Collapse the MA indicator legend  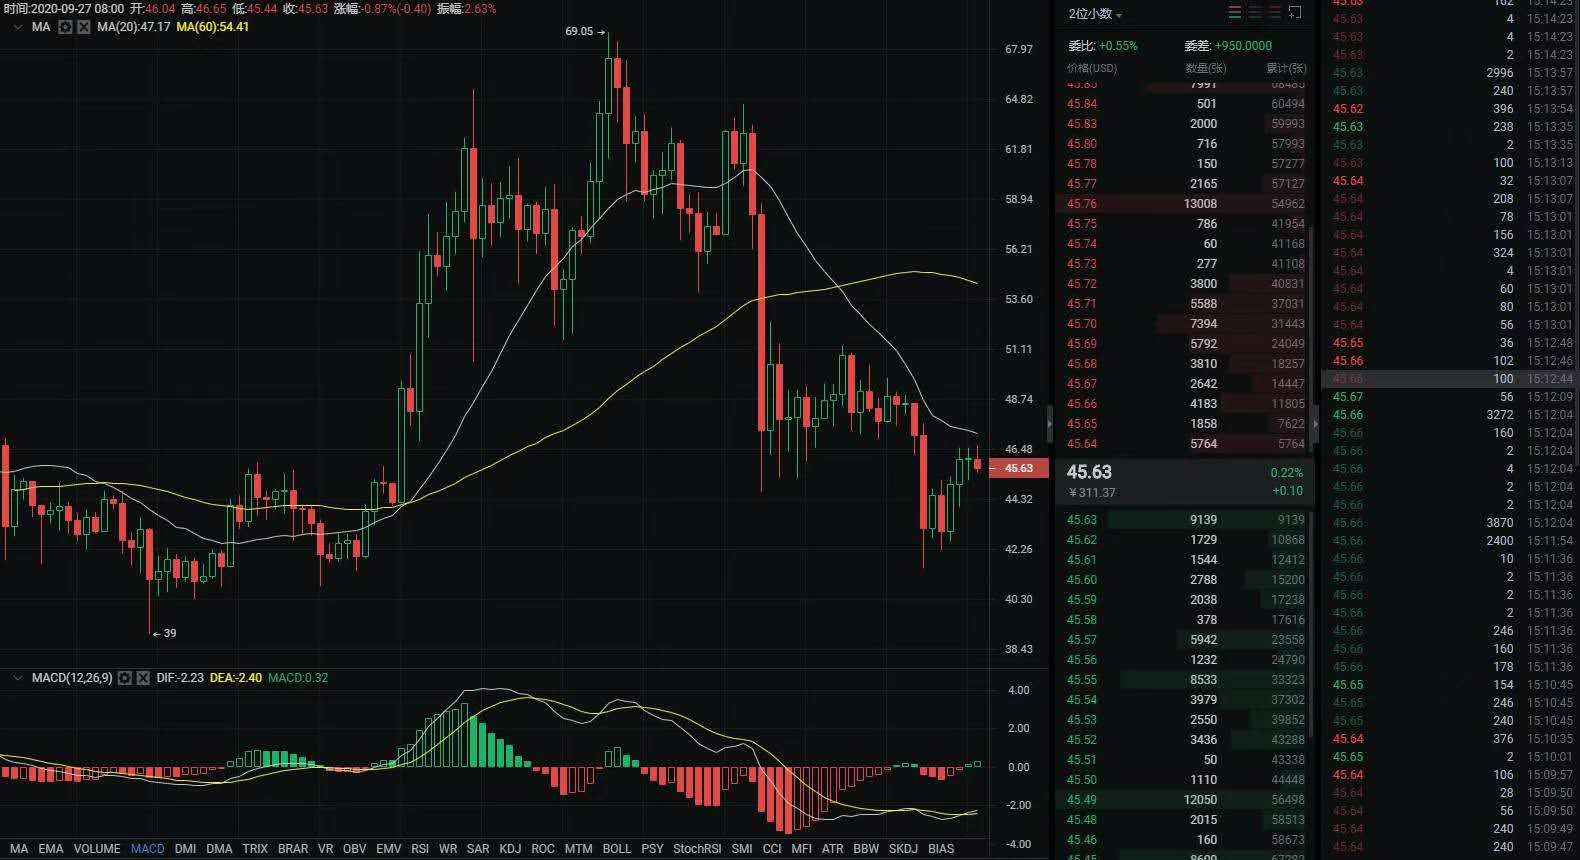(17, 27)
